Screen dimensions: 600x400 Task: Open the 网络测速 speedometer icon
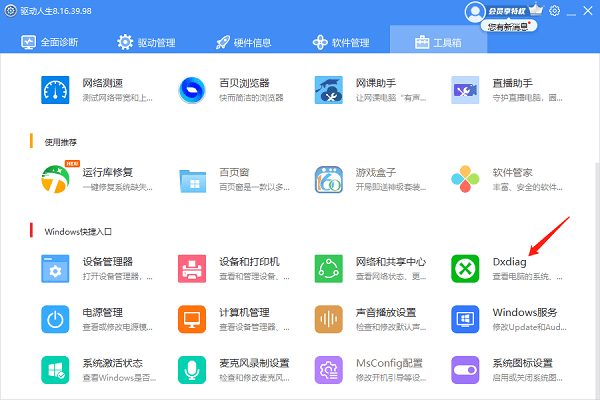[55, 90]
